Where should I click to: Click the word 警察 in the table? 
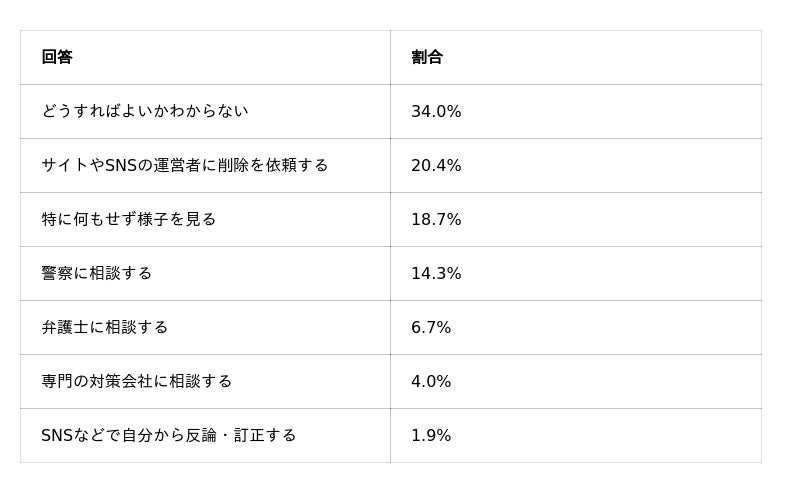[x=57, y=274]
